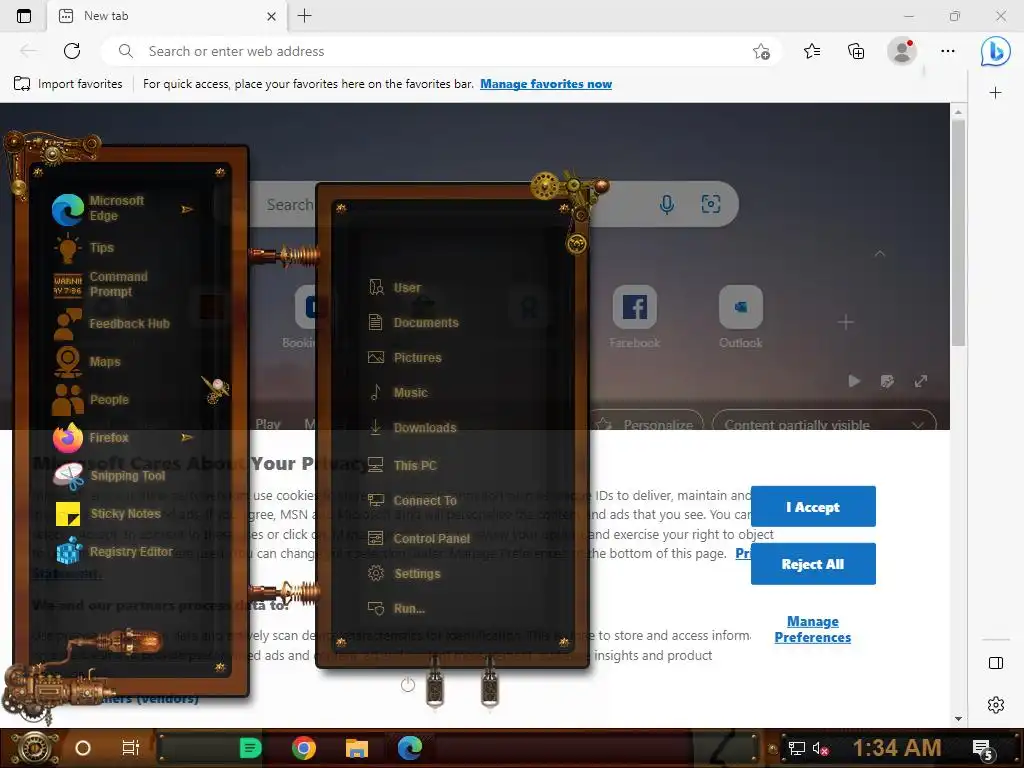Viewport: 1024px width, 768px height.
Task: Open Cortana search circle on taskbar
Action: (83, 748)
